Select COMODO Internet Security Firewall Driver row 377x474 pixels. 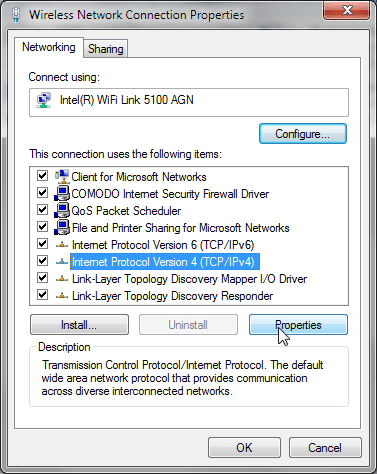[x=170, y=194]
